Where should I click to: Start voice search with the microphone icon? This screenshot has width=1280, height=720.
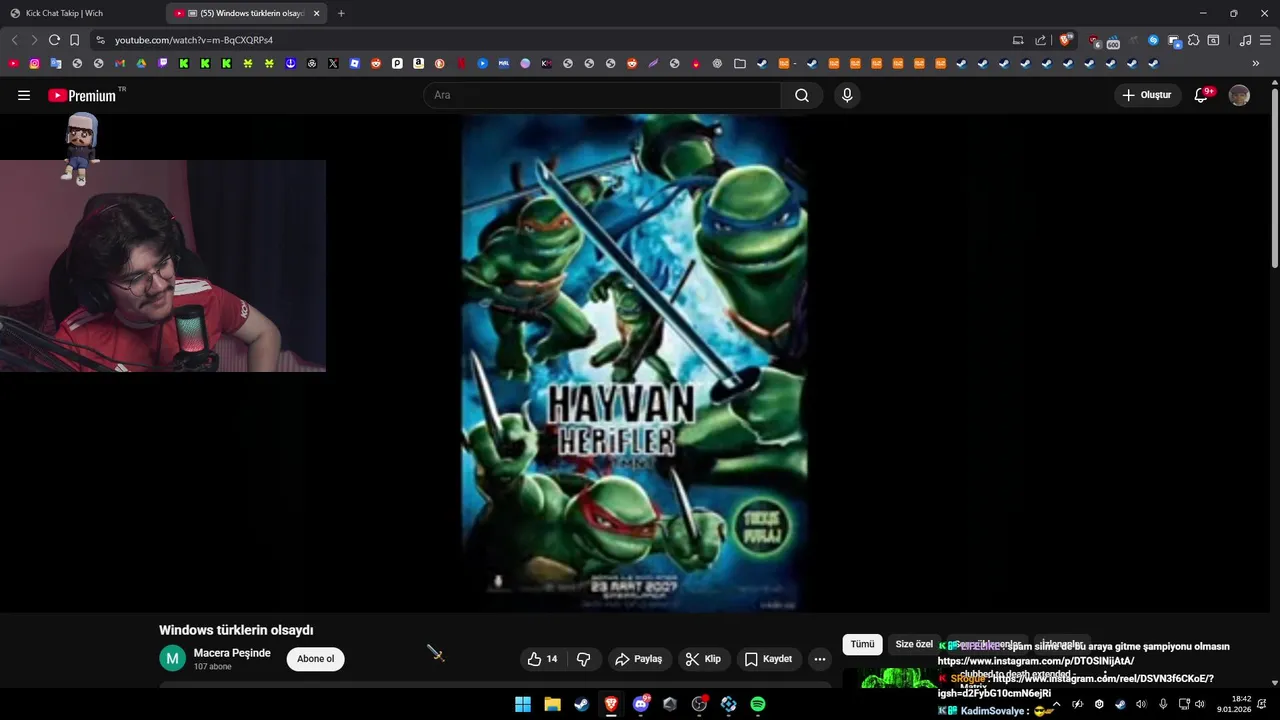847,95
